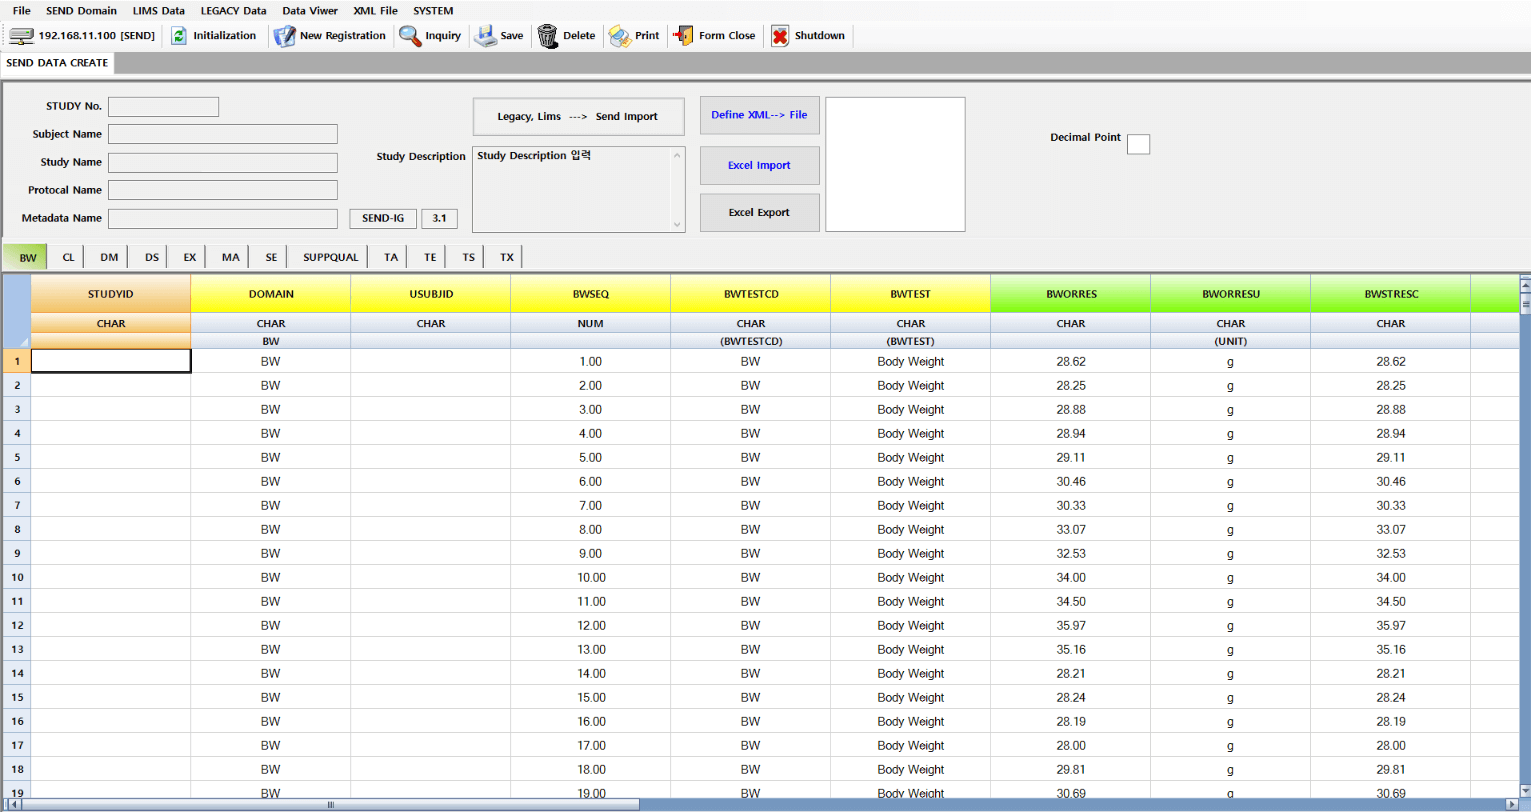Open the SYSTEM menu
Viewport: 1540px width, 812px height.
433,11
